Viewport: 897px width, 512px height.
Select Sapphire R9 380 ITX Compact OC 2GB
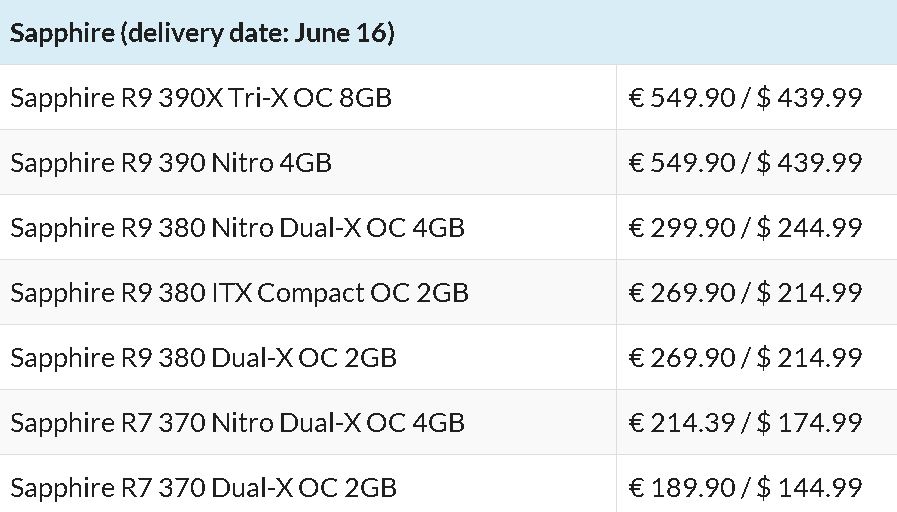(x=240, y=293)
